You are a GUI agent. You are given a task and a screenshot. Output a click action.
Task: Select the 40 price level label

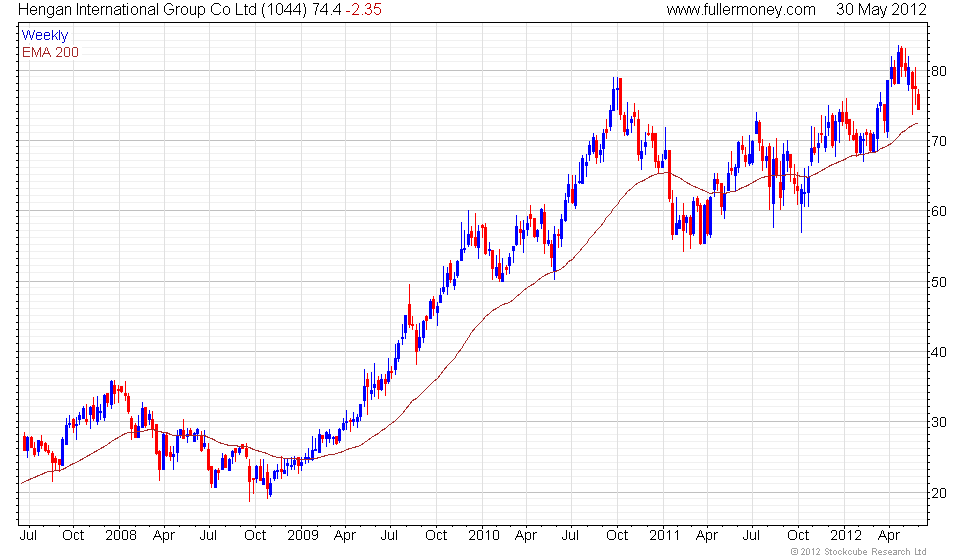[x=939, y=352]
